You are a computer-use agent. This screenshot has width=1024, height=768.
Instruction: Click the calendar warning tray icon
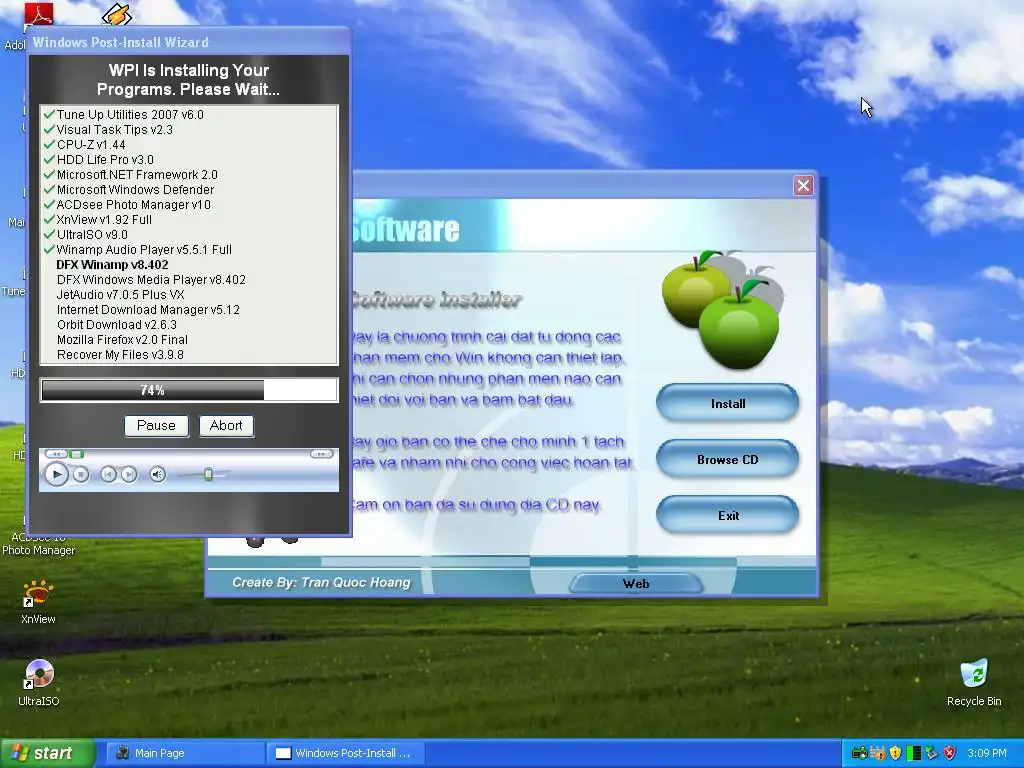878,753
